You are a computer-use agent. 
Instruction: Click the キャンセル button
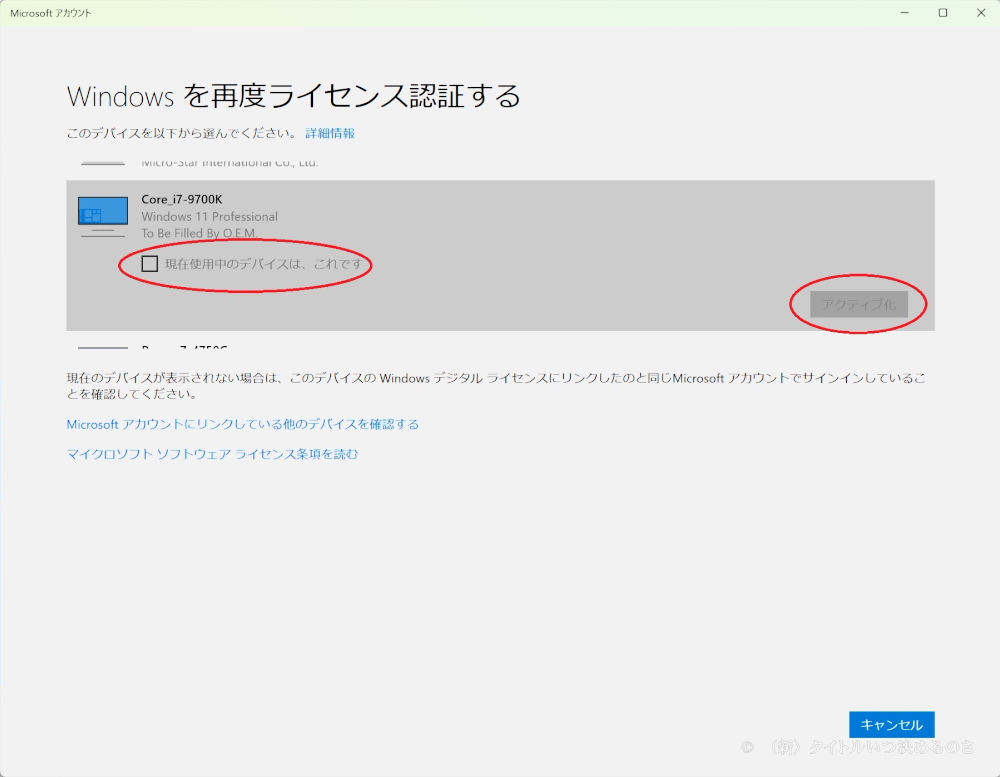click(x=892, y=725)
